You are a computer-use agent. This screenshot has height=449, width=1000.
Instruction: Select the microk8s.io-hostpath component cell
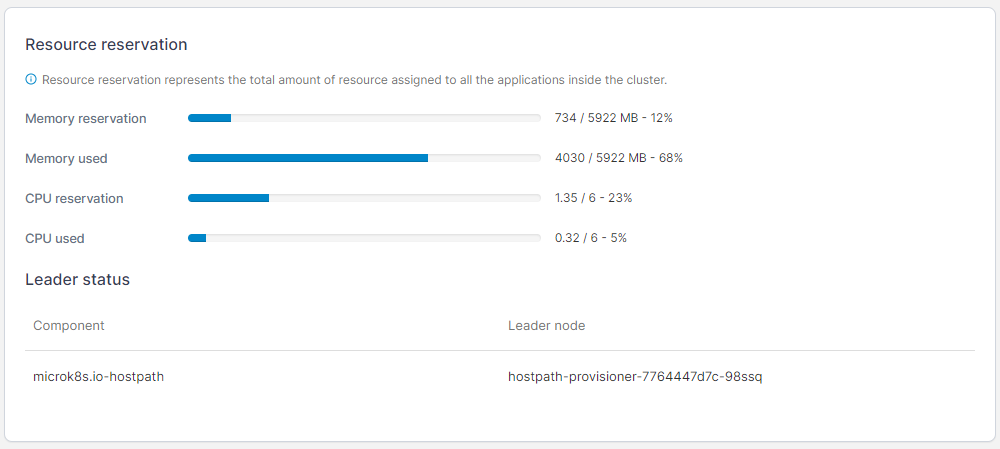click(x=98, y=376)
